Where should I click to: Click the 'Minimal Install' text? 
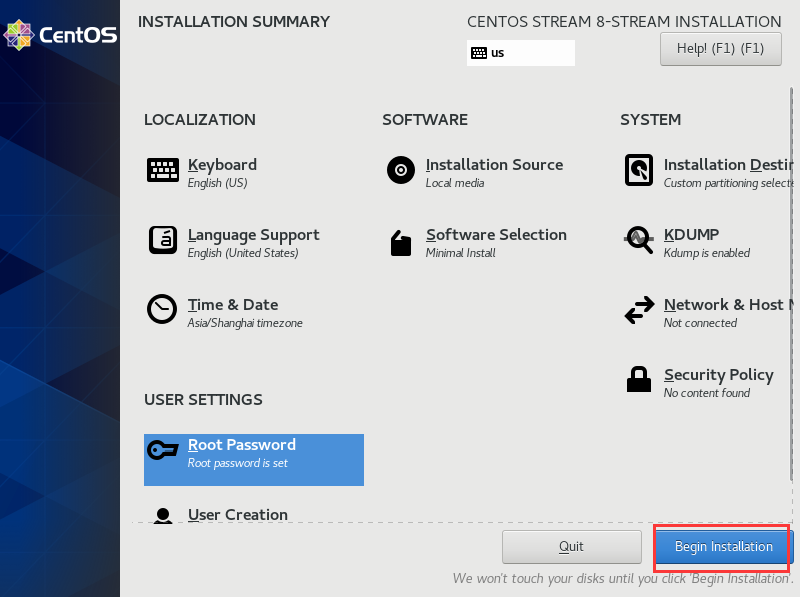pyautogui.click(x=460, y=253)
